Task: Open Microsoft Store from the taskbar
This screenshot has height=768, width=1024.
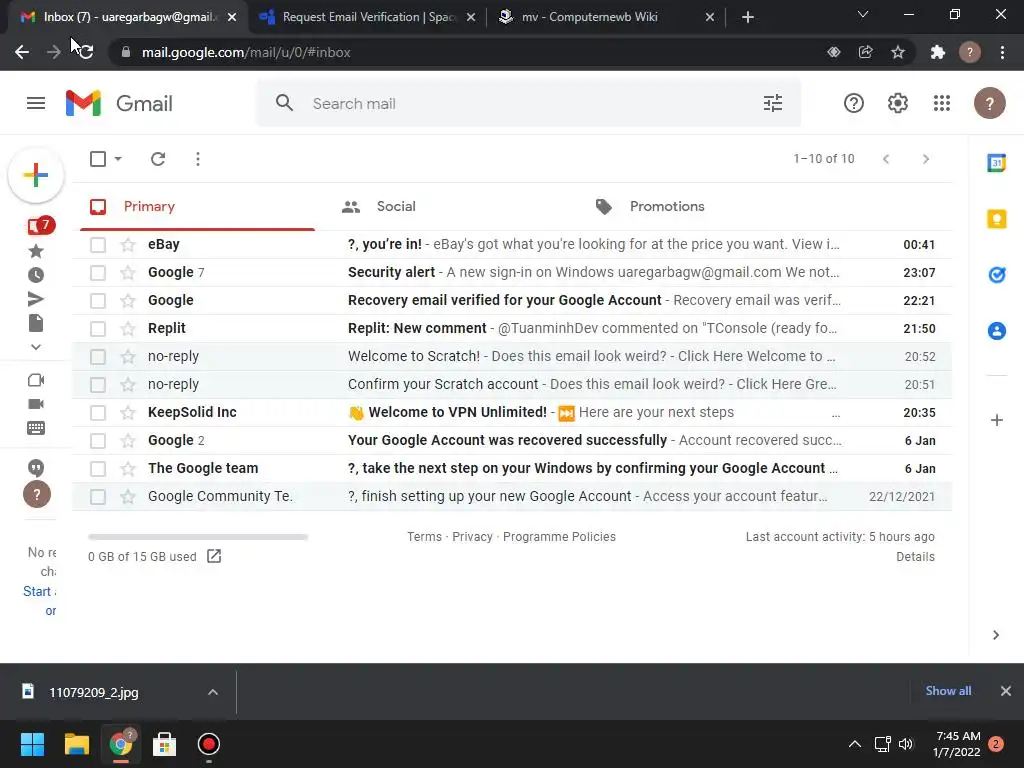Action: point(164,744)
